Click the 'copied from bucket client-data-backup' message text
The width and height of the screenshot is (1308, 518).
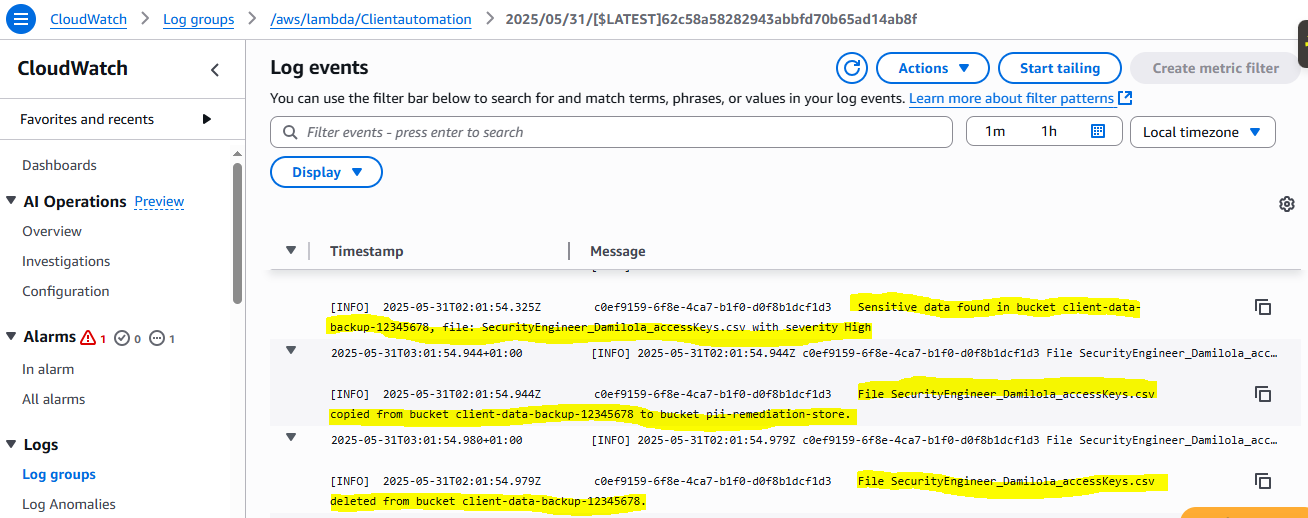(x=742, y=403)
